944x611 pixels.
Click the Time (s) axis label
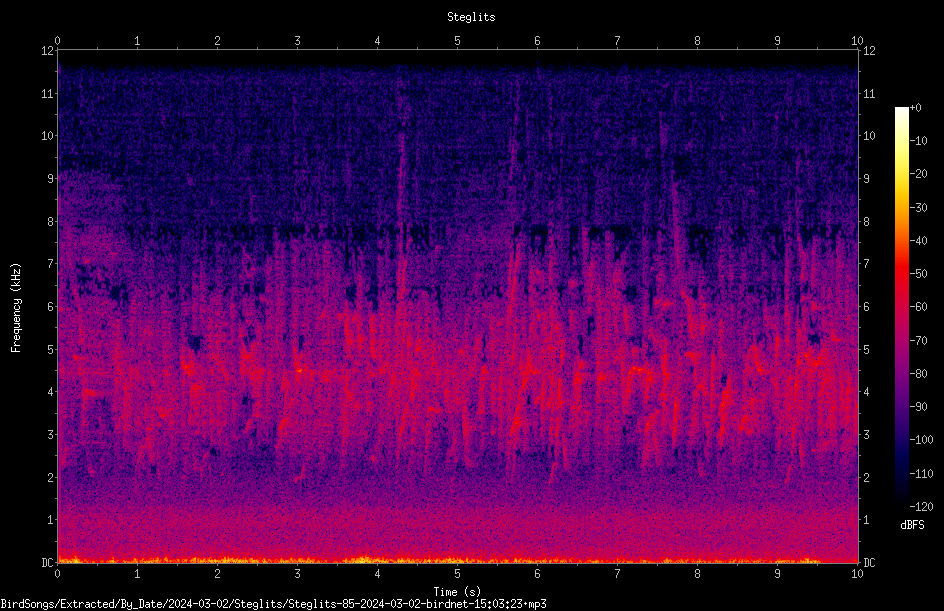point(458,592)
